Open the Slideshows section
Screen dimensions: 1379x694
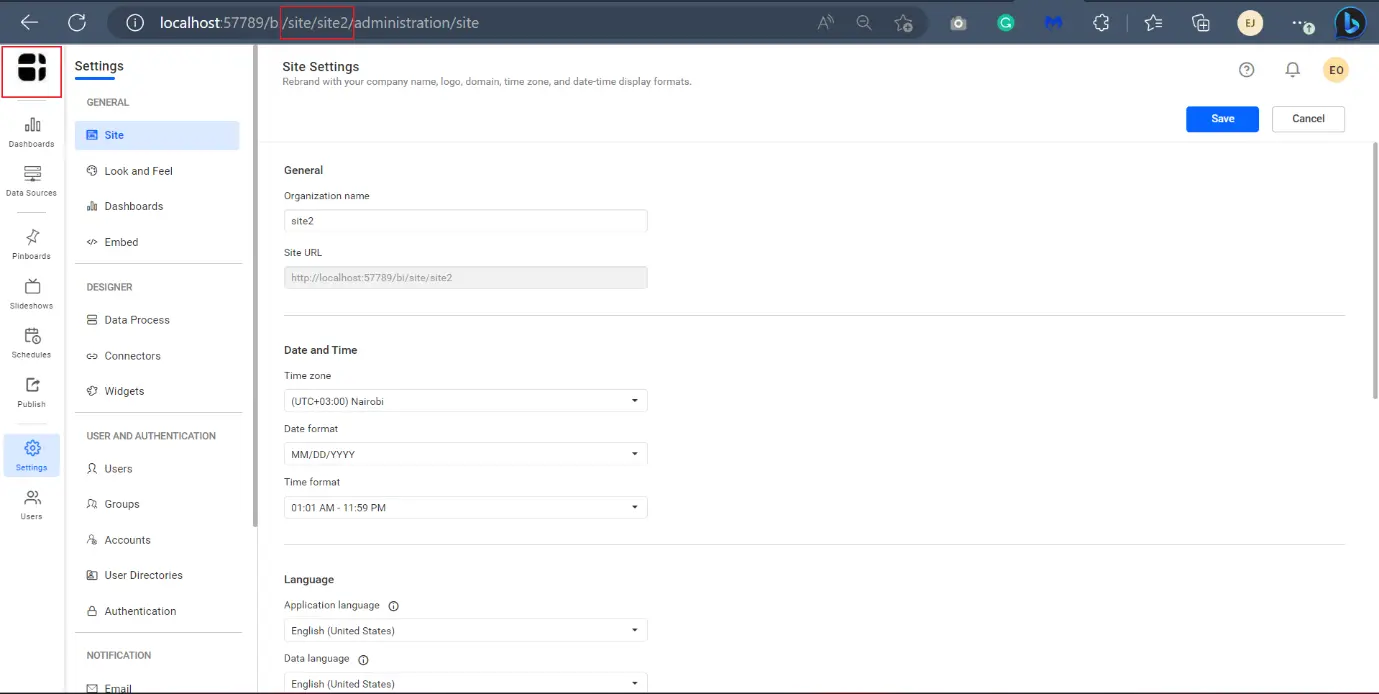(31, 291)
